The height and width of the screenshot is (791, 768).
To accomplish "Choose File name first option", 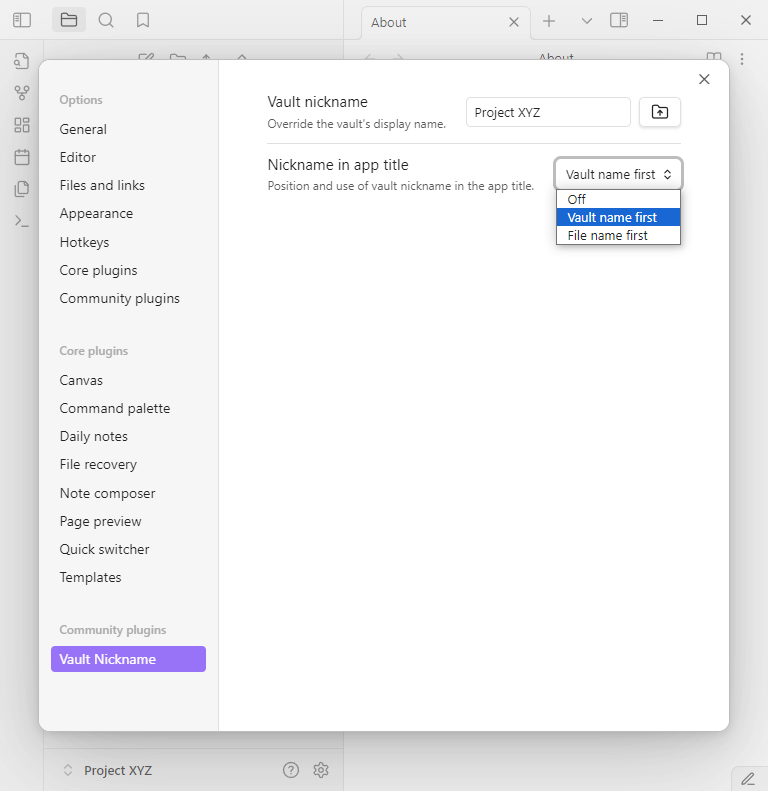I will point(618,236).
